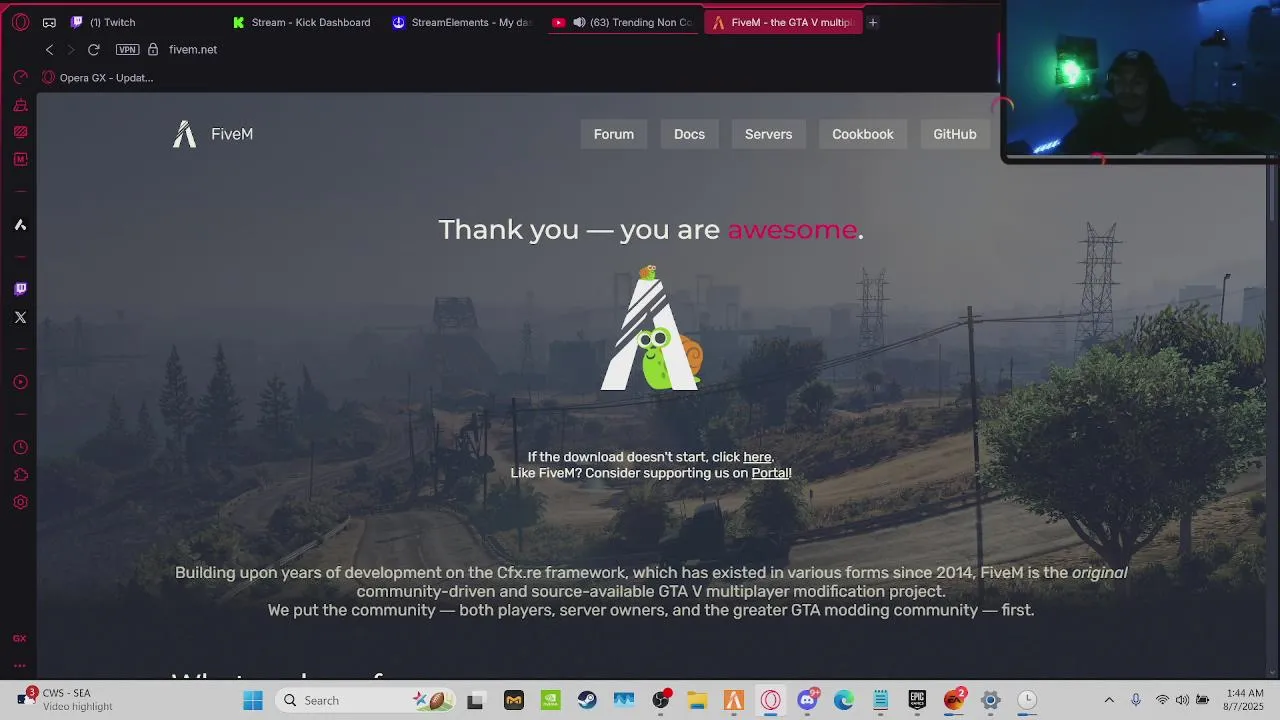Open Microsoft Edge from the taskbar
The height and width of the screenshot is (720, 1280).
click(844, 700)
